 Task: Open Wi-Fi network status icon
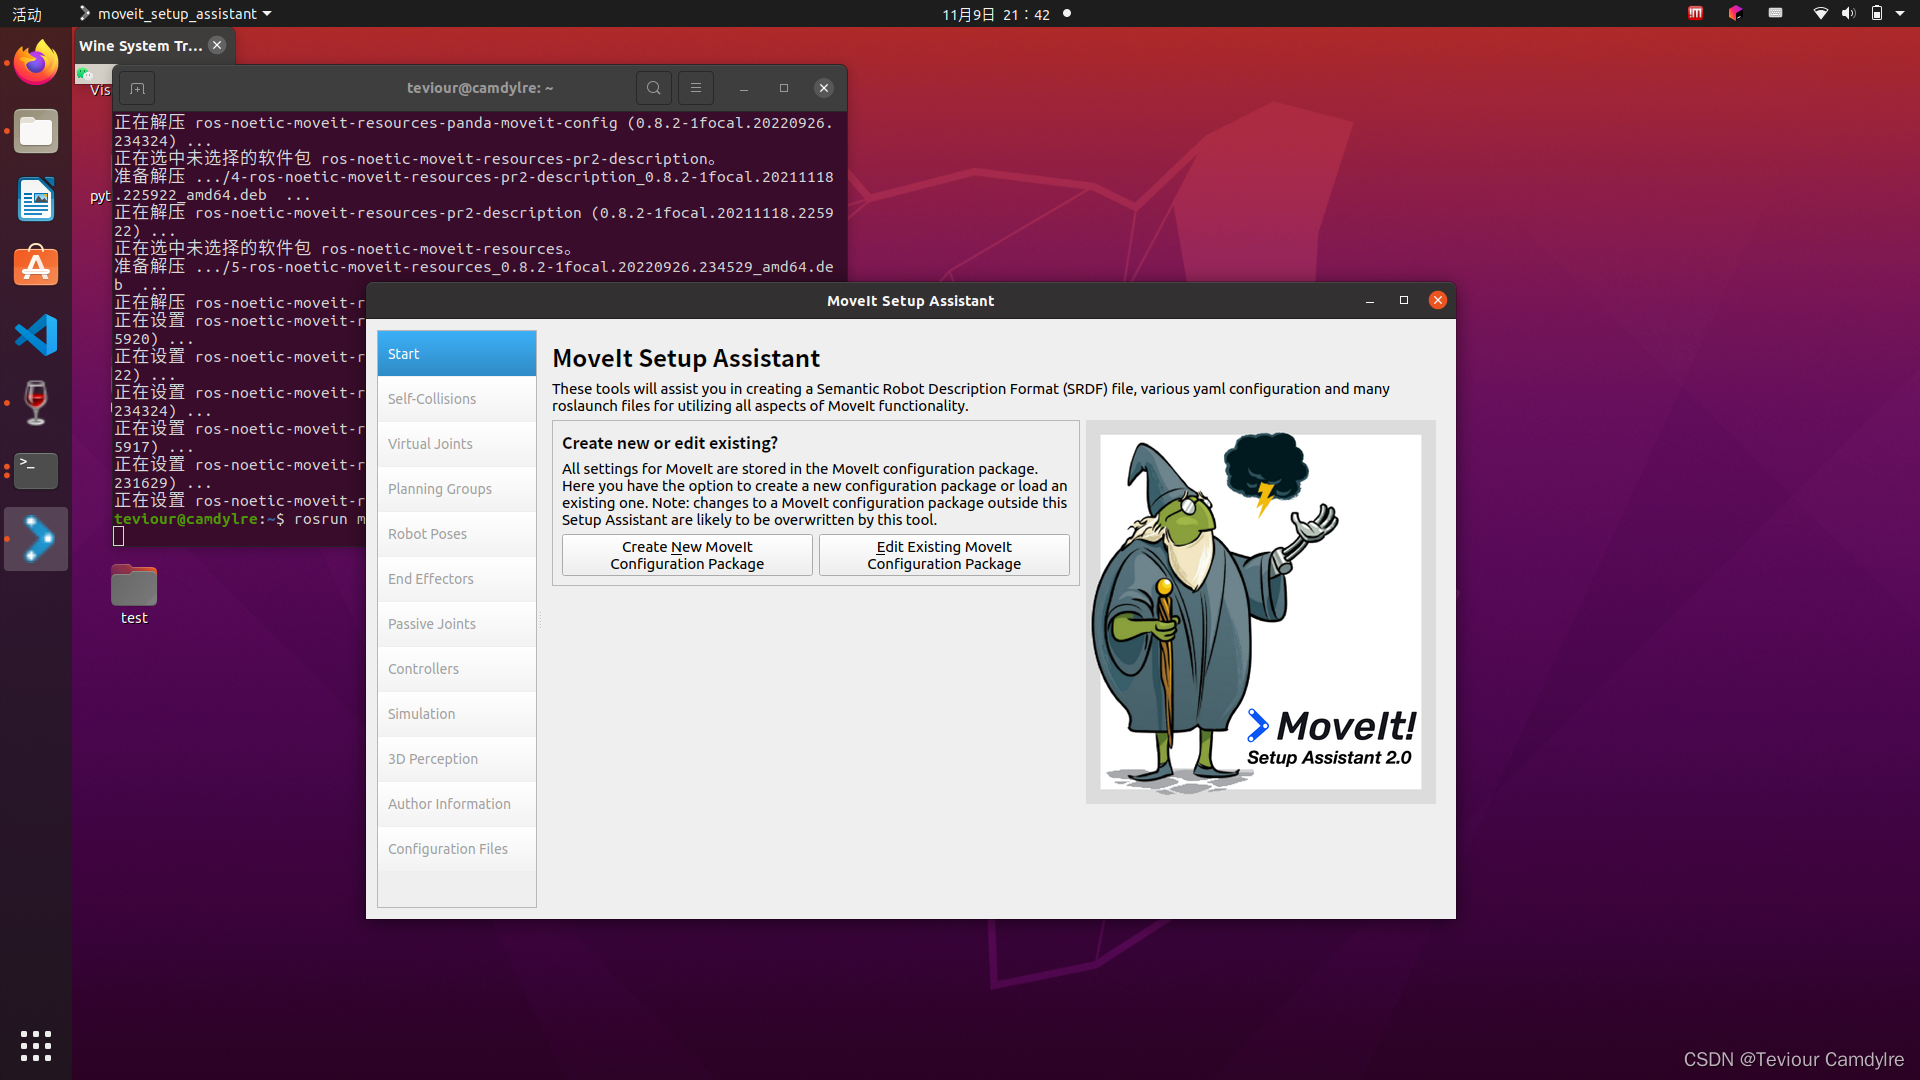pyautogui.click(x=1820, y=13)
